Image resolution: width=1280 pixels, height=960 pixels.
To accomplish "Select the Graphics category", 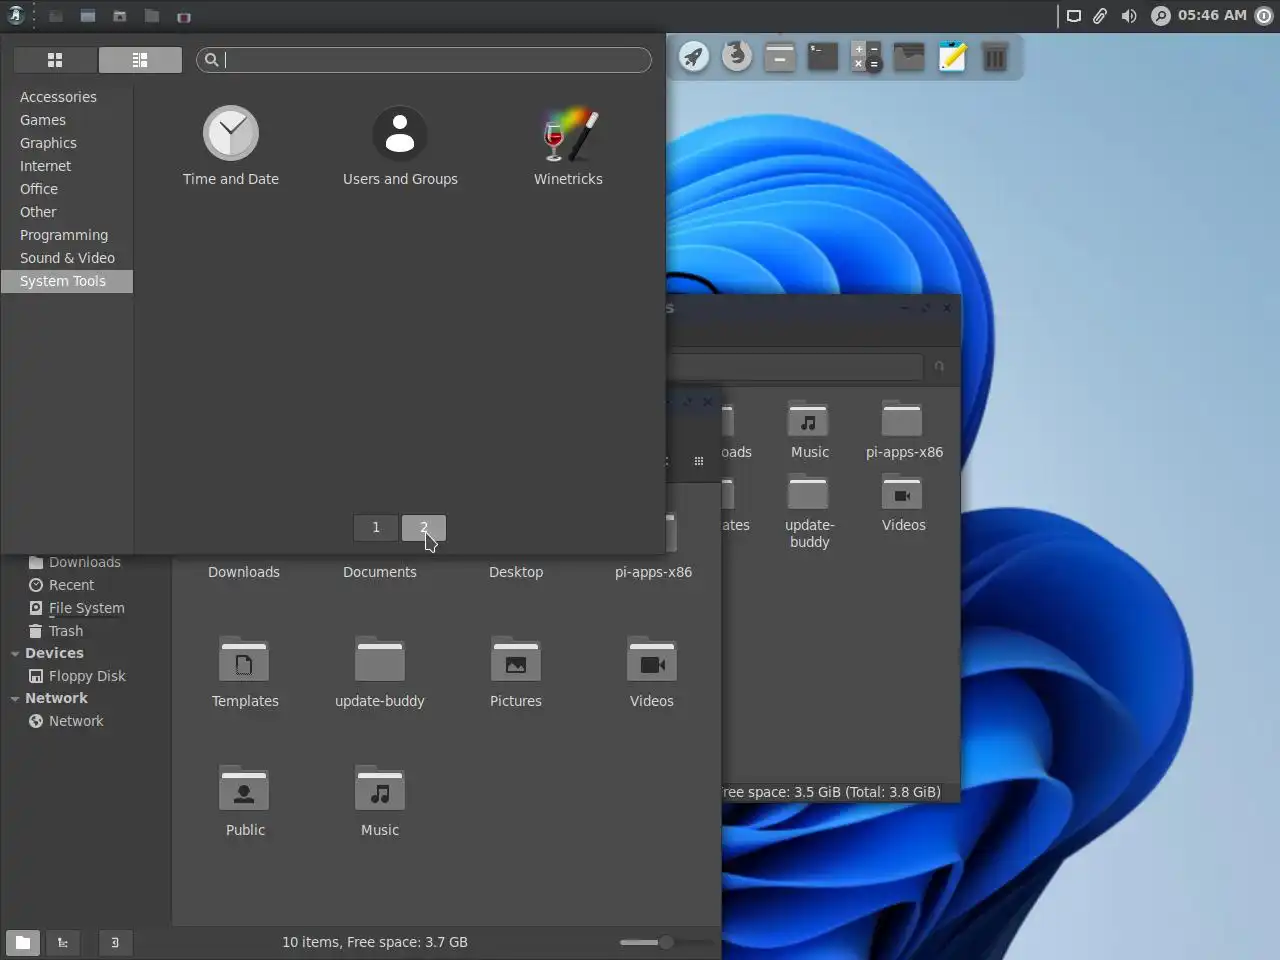I will (x=67, y=143).
